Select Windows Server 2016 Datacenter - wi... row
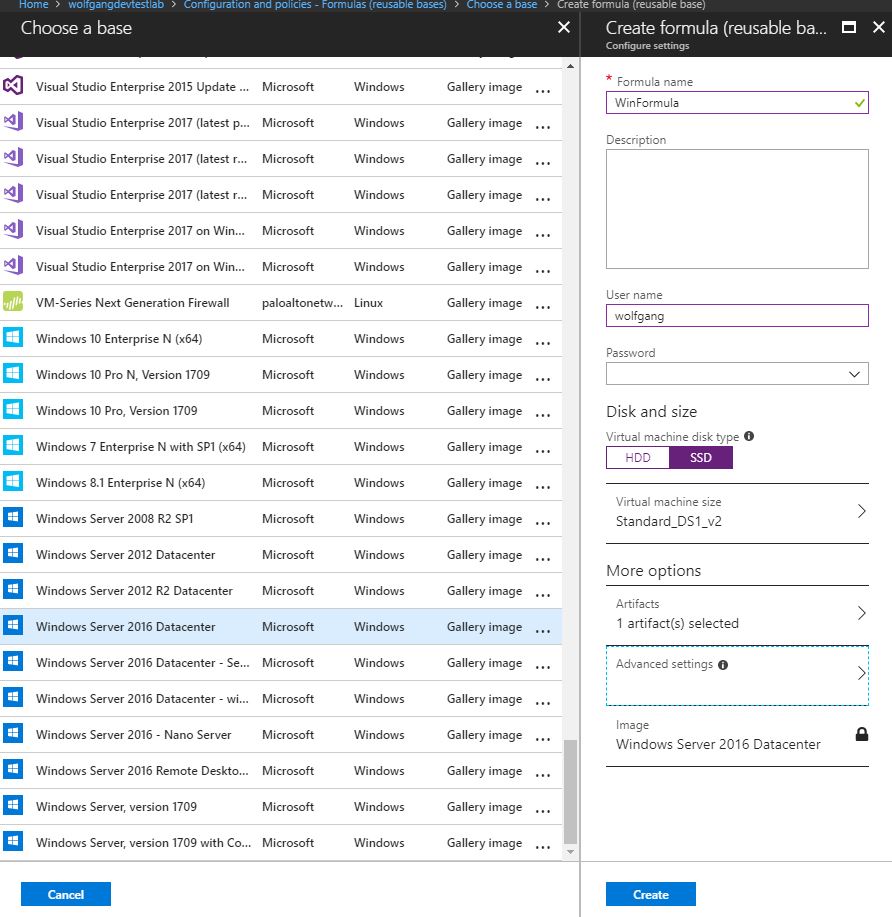The height and width of the screenshot is (917, 892). pos(281,698)
